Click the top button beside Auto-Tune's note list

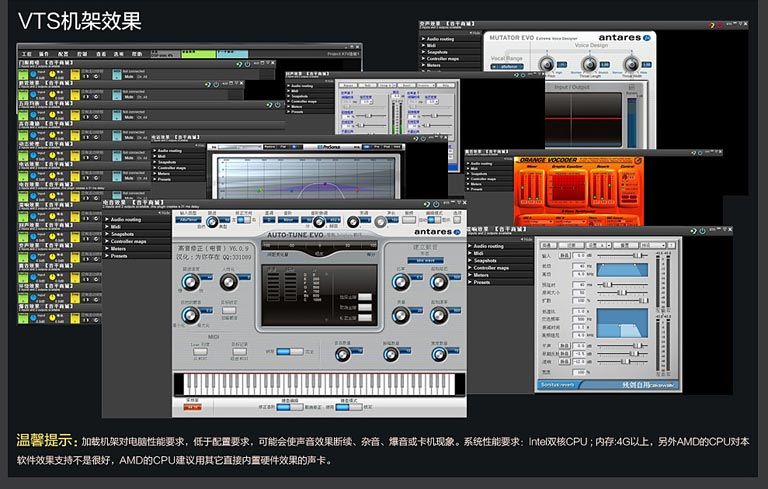point(364,296)
